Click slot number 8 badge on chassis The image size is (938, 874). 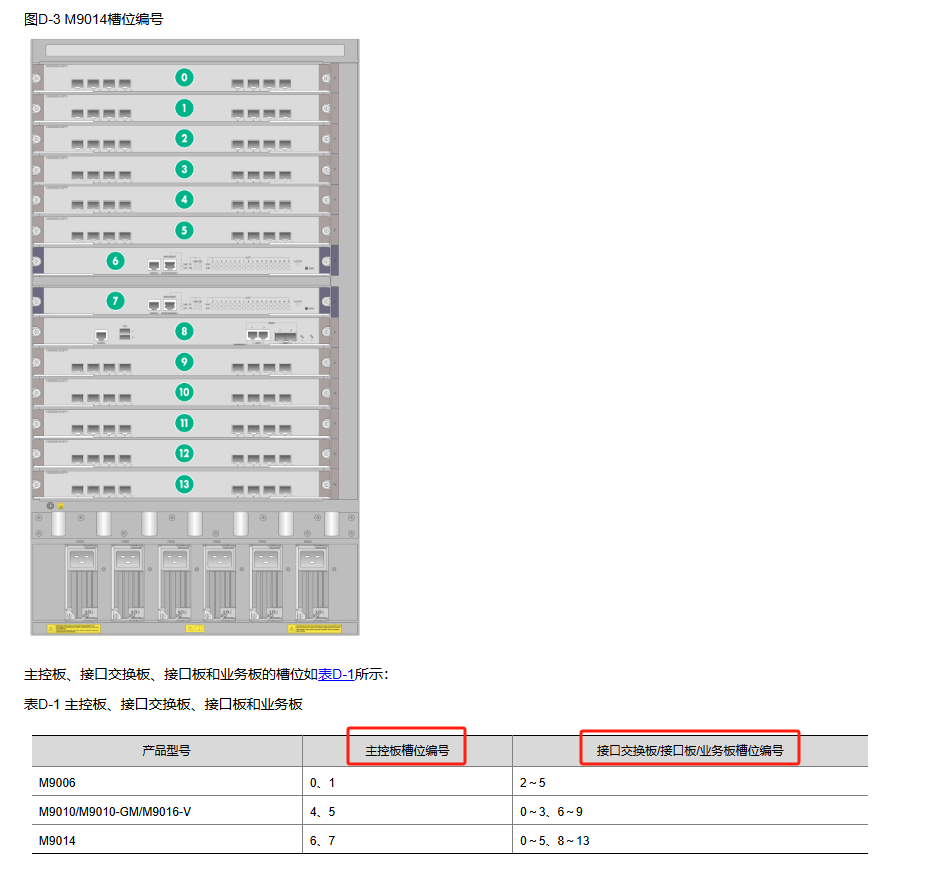[x=184, y=331]
